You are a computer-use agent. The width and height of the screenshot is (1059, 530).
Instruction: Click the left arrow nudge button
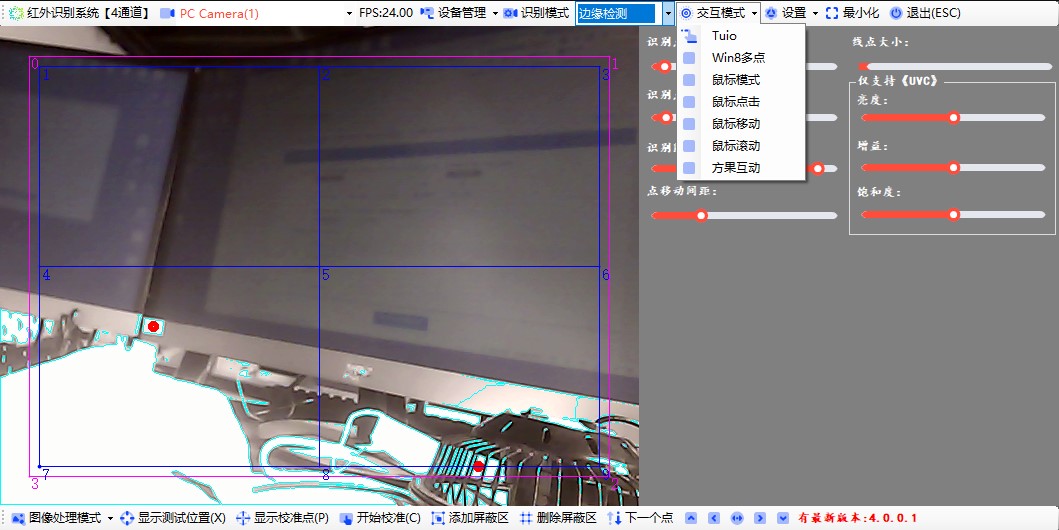point(714,518)
